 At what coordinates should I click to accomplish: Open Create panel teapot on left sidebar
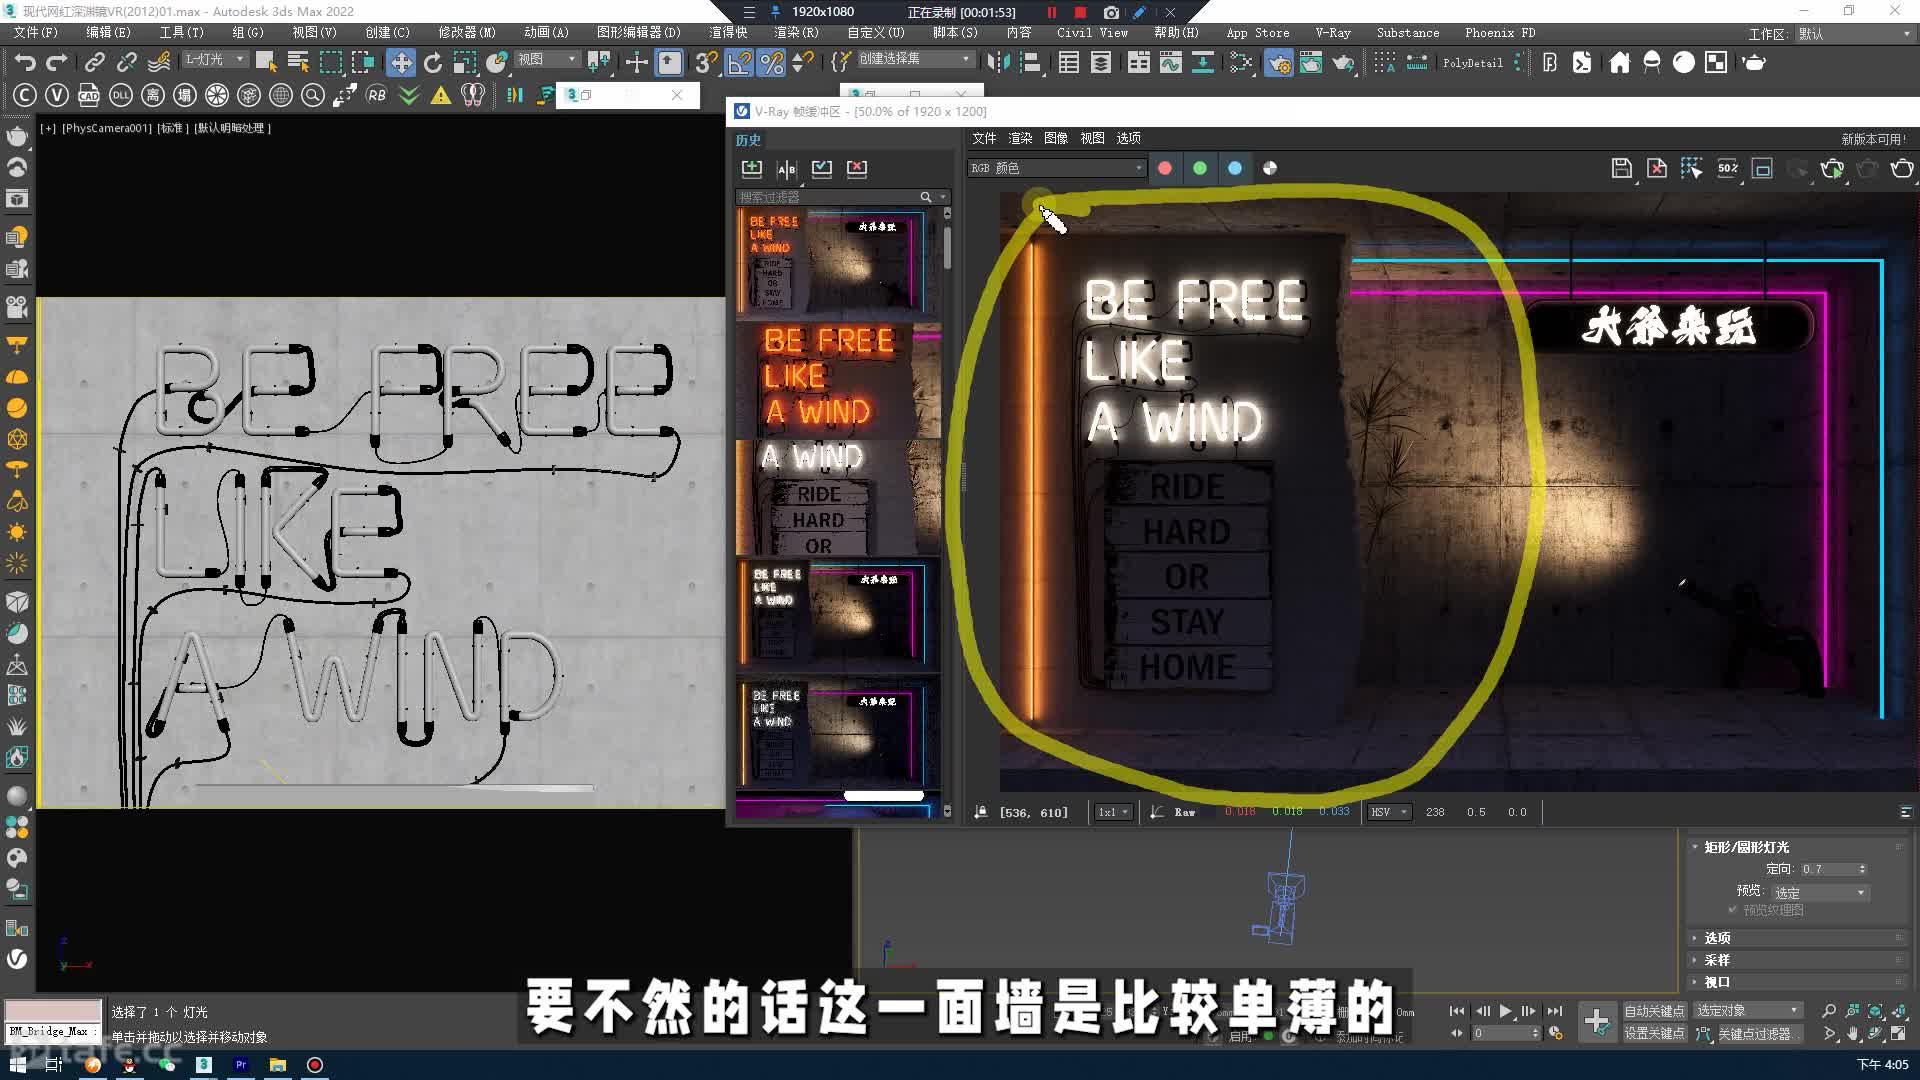point(17,135)
